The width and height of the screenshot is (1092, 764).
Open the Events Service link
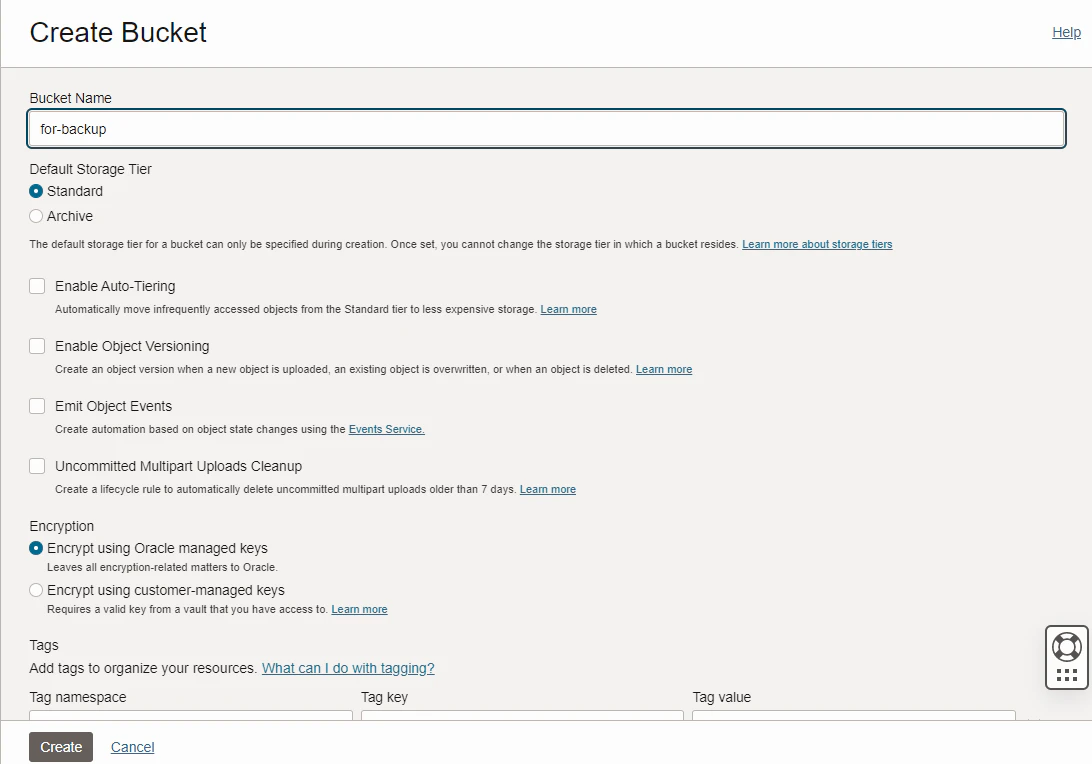(387, 429)
